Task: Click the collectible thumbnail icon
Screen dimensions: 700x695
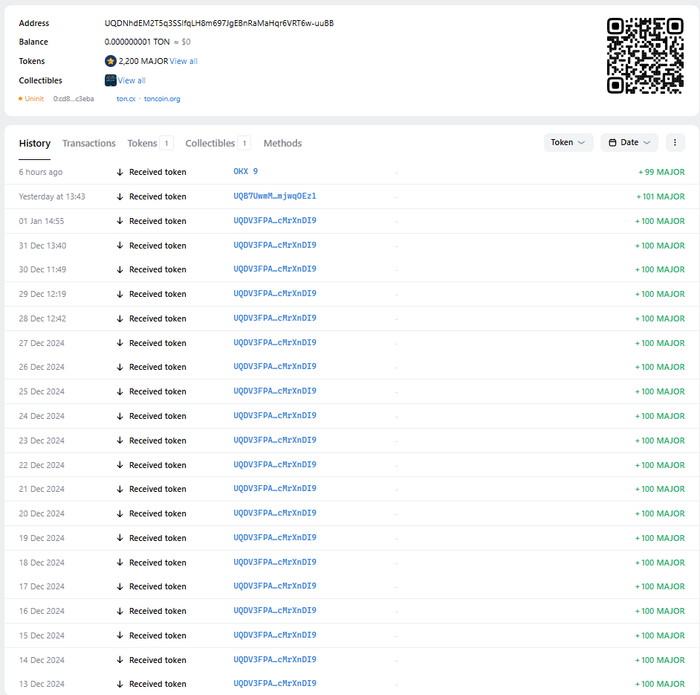Action: point(110,80)
